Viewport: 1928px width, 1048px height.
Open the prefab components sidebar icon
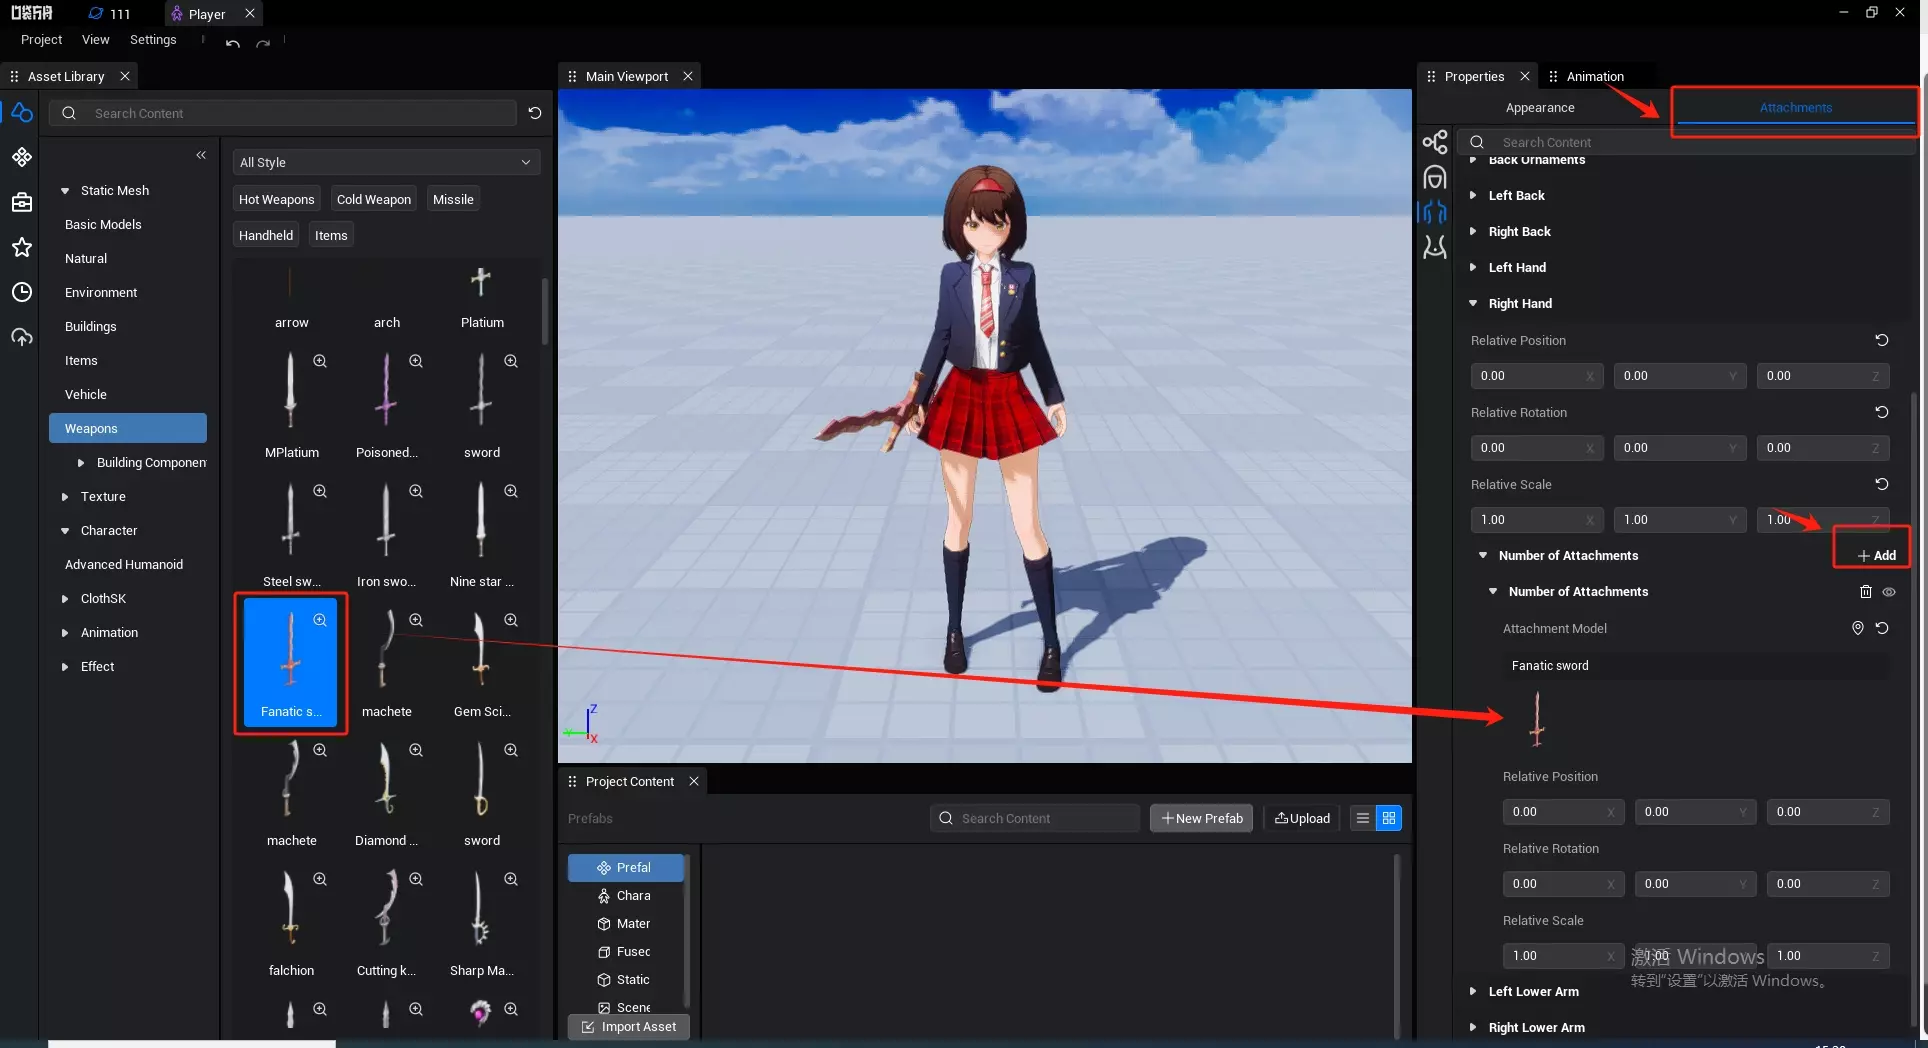click(x=22, y=157)
